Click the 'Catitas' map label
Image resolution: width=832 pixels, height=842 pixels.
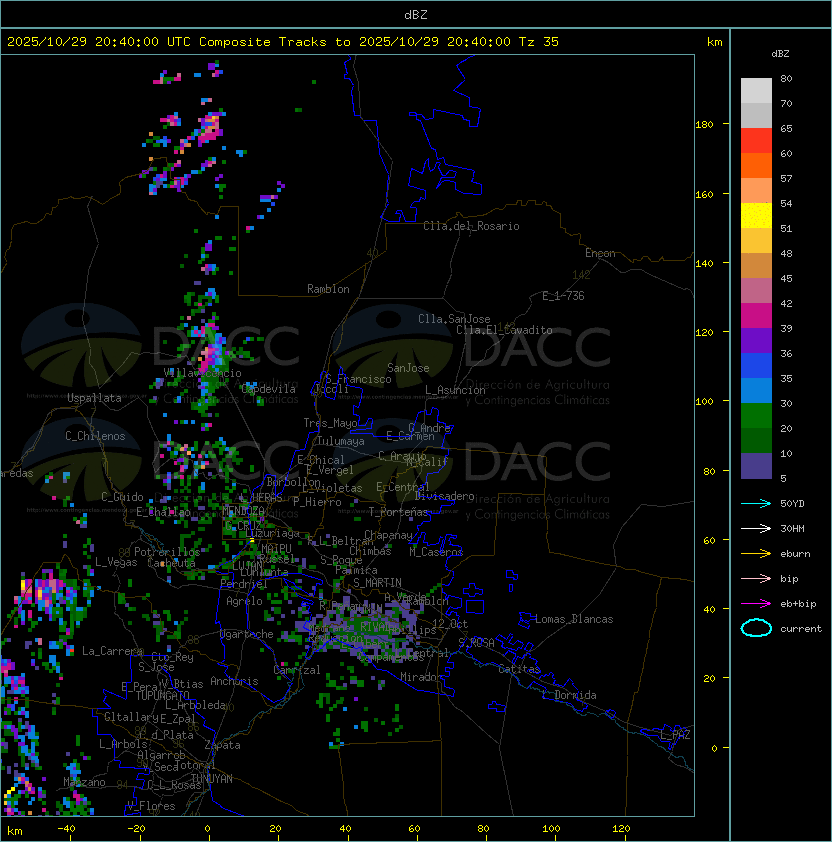tap(519, 669)
